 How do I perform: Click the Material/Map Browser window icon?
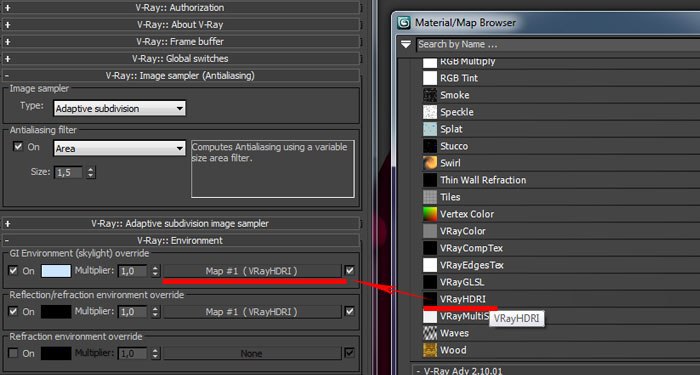tap(404, 22)
